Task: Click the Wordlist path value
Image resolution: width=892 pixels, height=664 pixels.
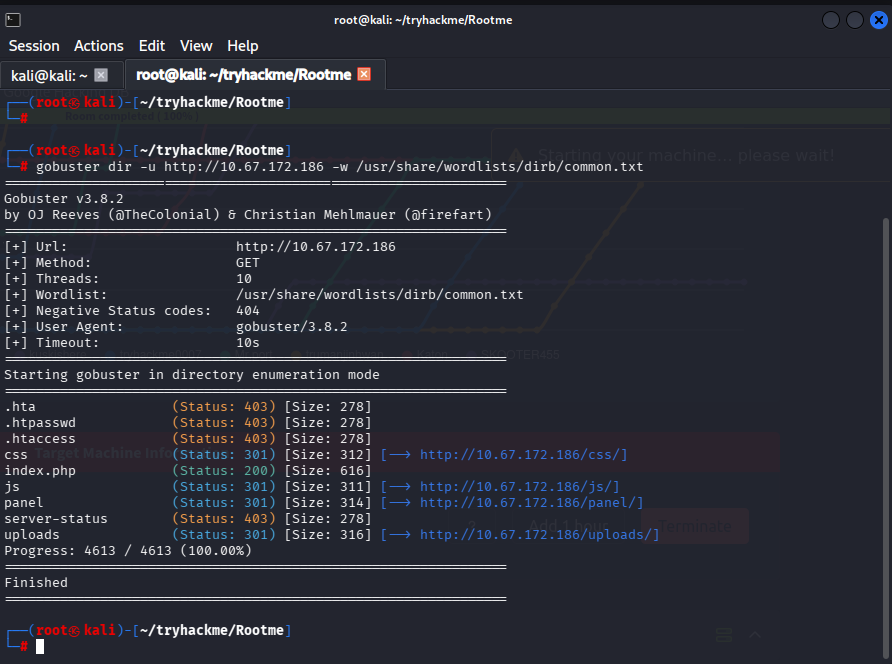Action: tap(379, 294)
